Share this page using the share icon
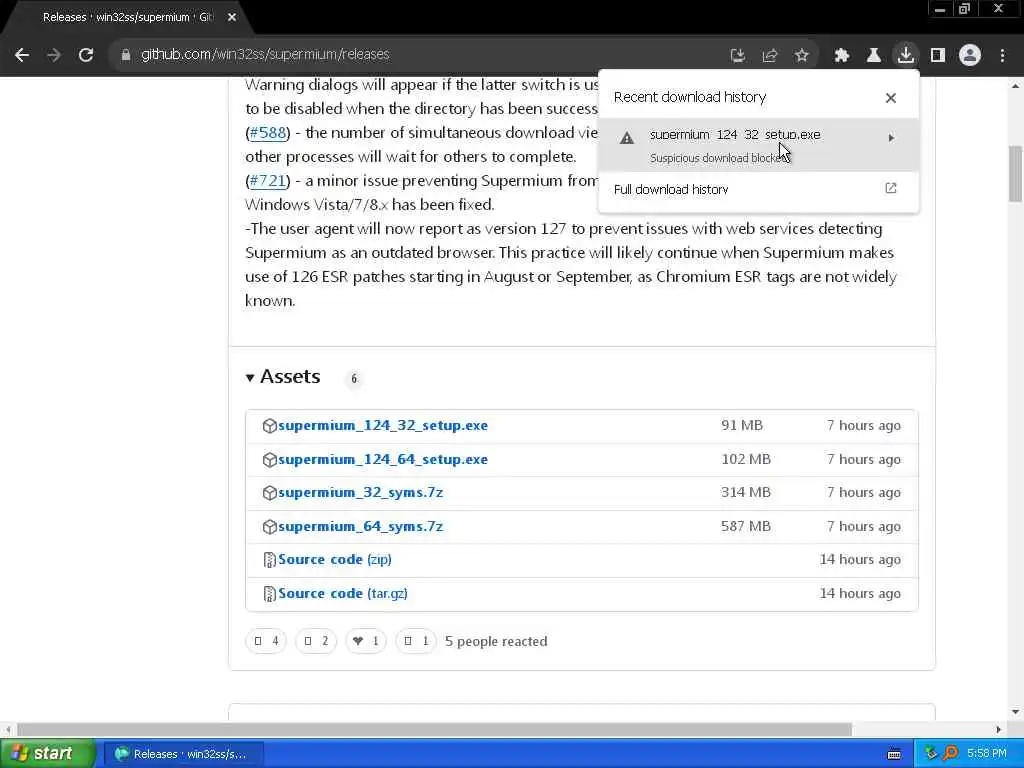Viewport: 1024px width, 768px height. pos(769,56)
